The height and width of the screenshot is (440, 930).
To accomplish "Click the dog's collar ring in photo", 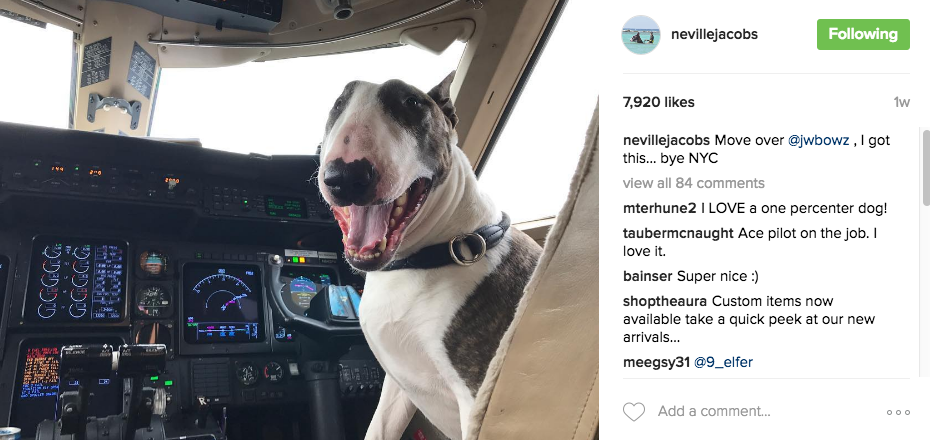I will point(467,248).
